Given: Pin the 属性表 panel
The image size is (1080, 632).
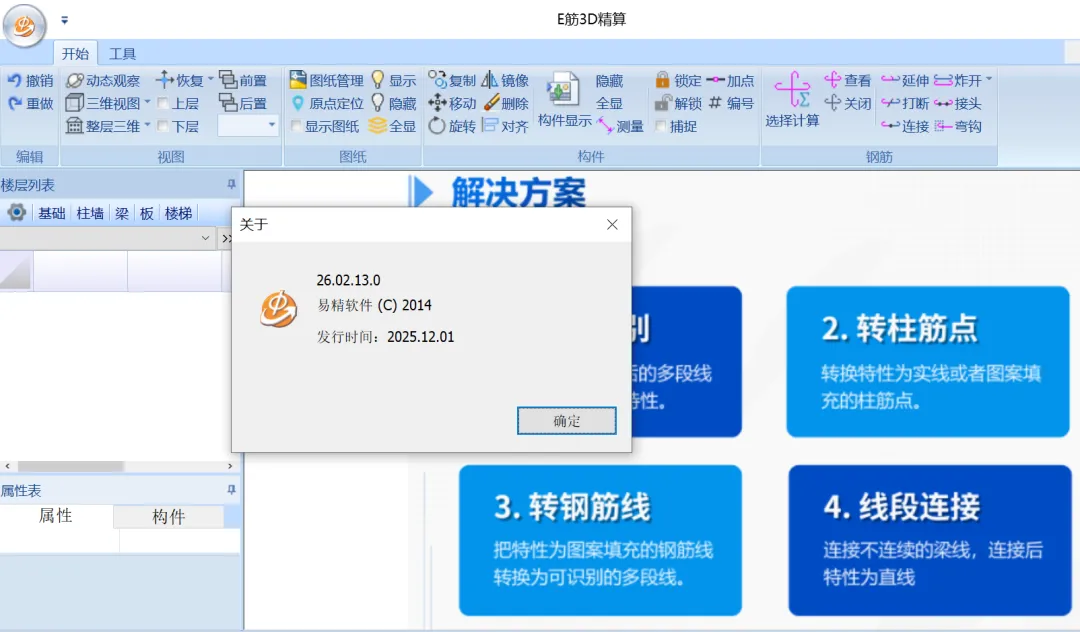Looking at the screenshot, I should tap(231, 489).
